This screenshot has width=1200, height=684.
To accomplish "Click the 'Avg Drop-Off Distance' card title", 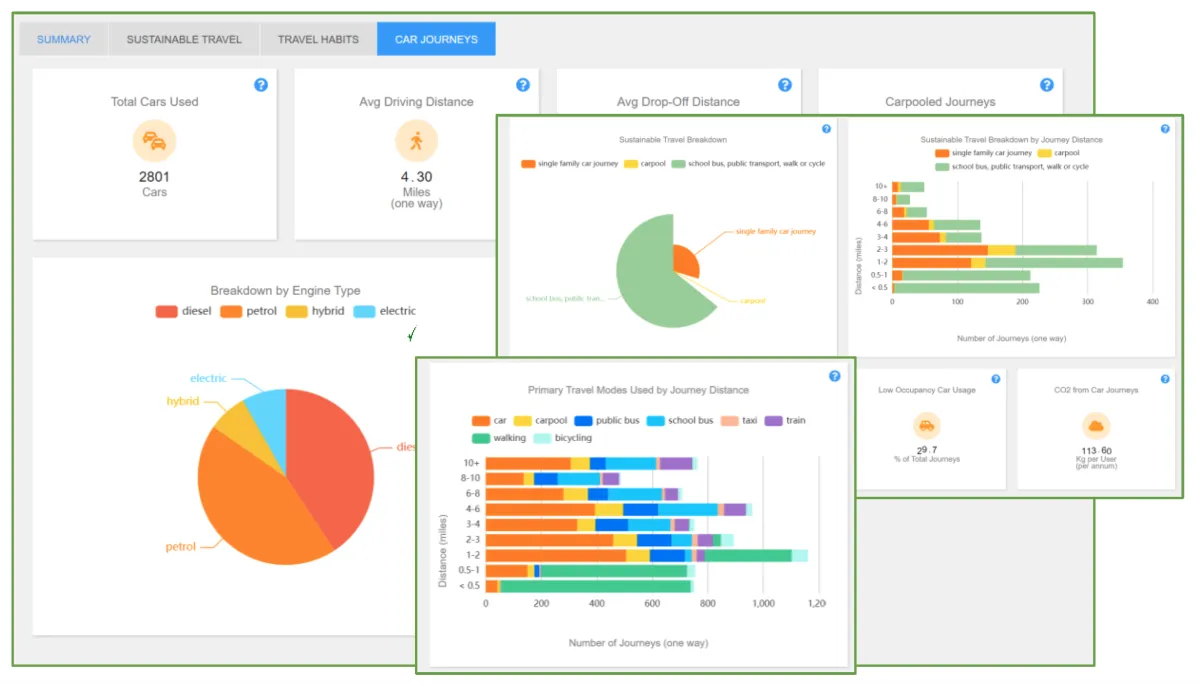I will point(678,102).
